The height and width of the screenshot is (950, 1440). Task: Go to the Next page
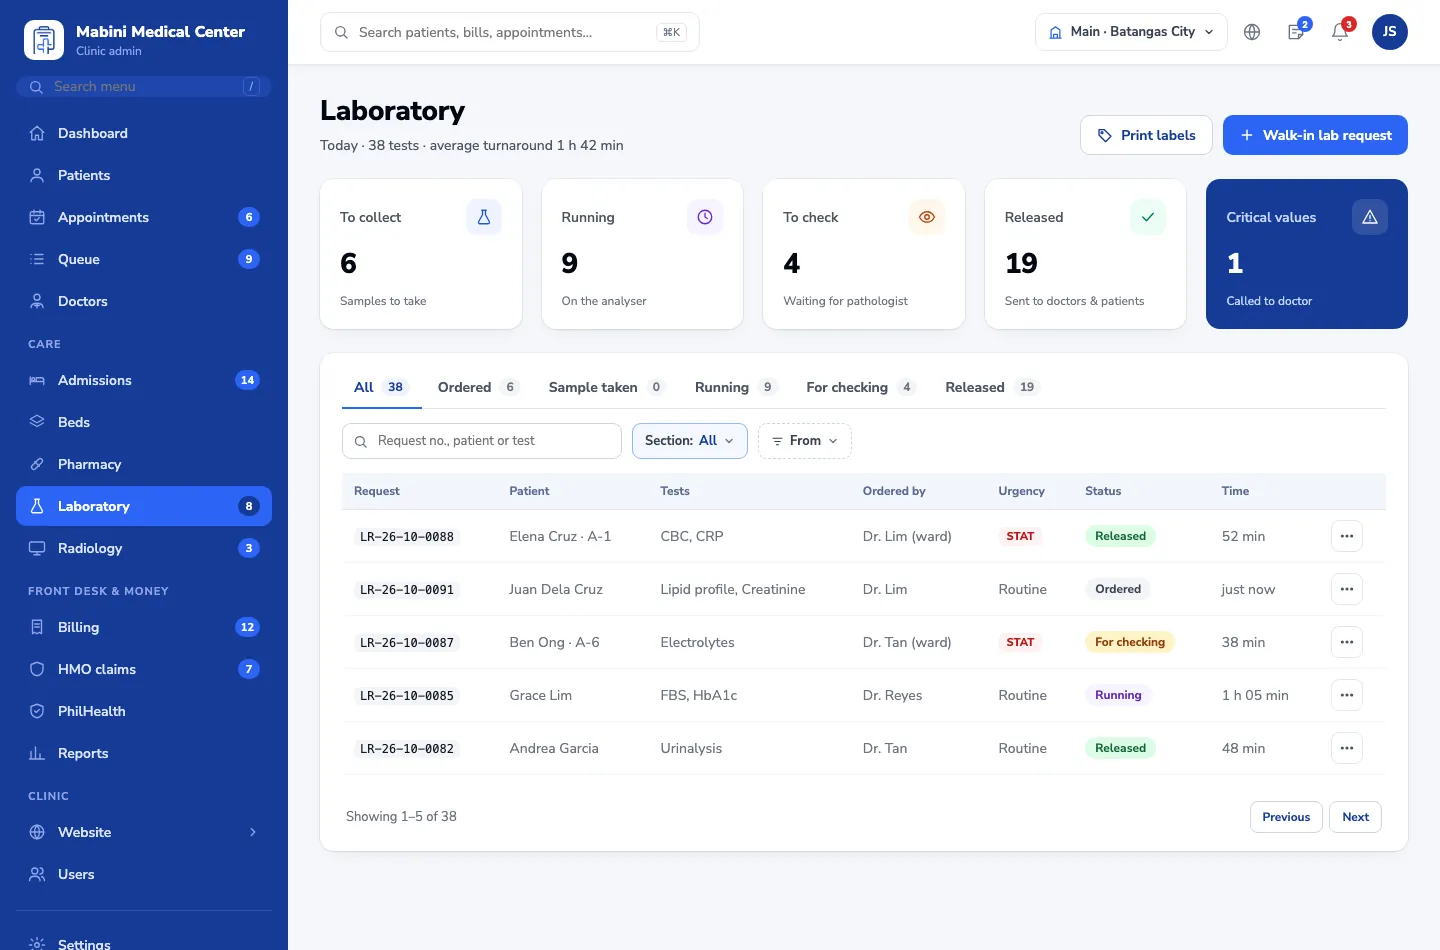point(1355,817)
